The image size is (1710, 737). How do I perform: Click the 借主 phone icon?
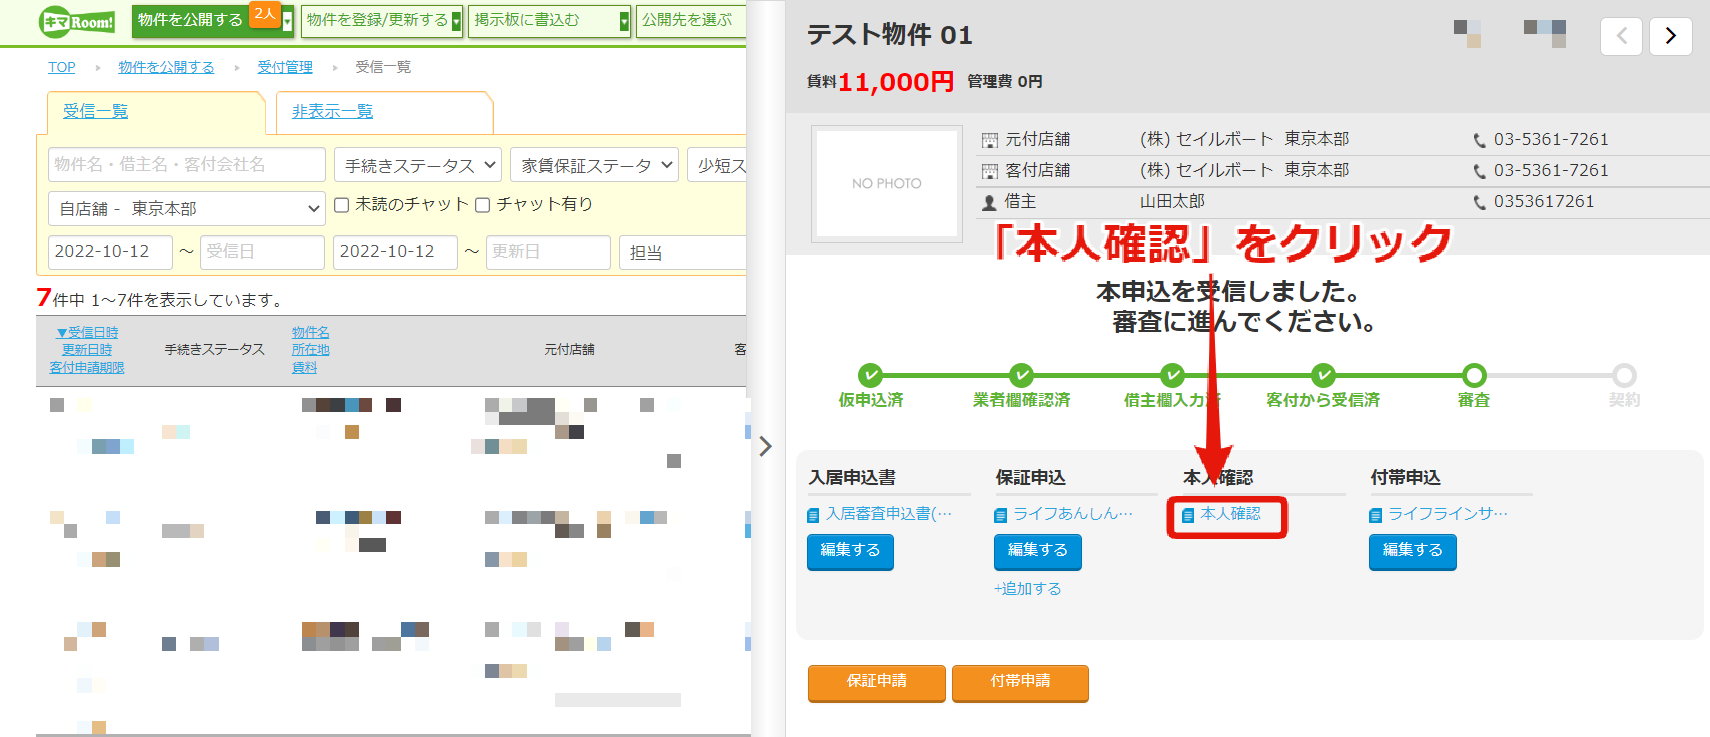[1479, 202]
